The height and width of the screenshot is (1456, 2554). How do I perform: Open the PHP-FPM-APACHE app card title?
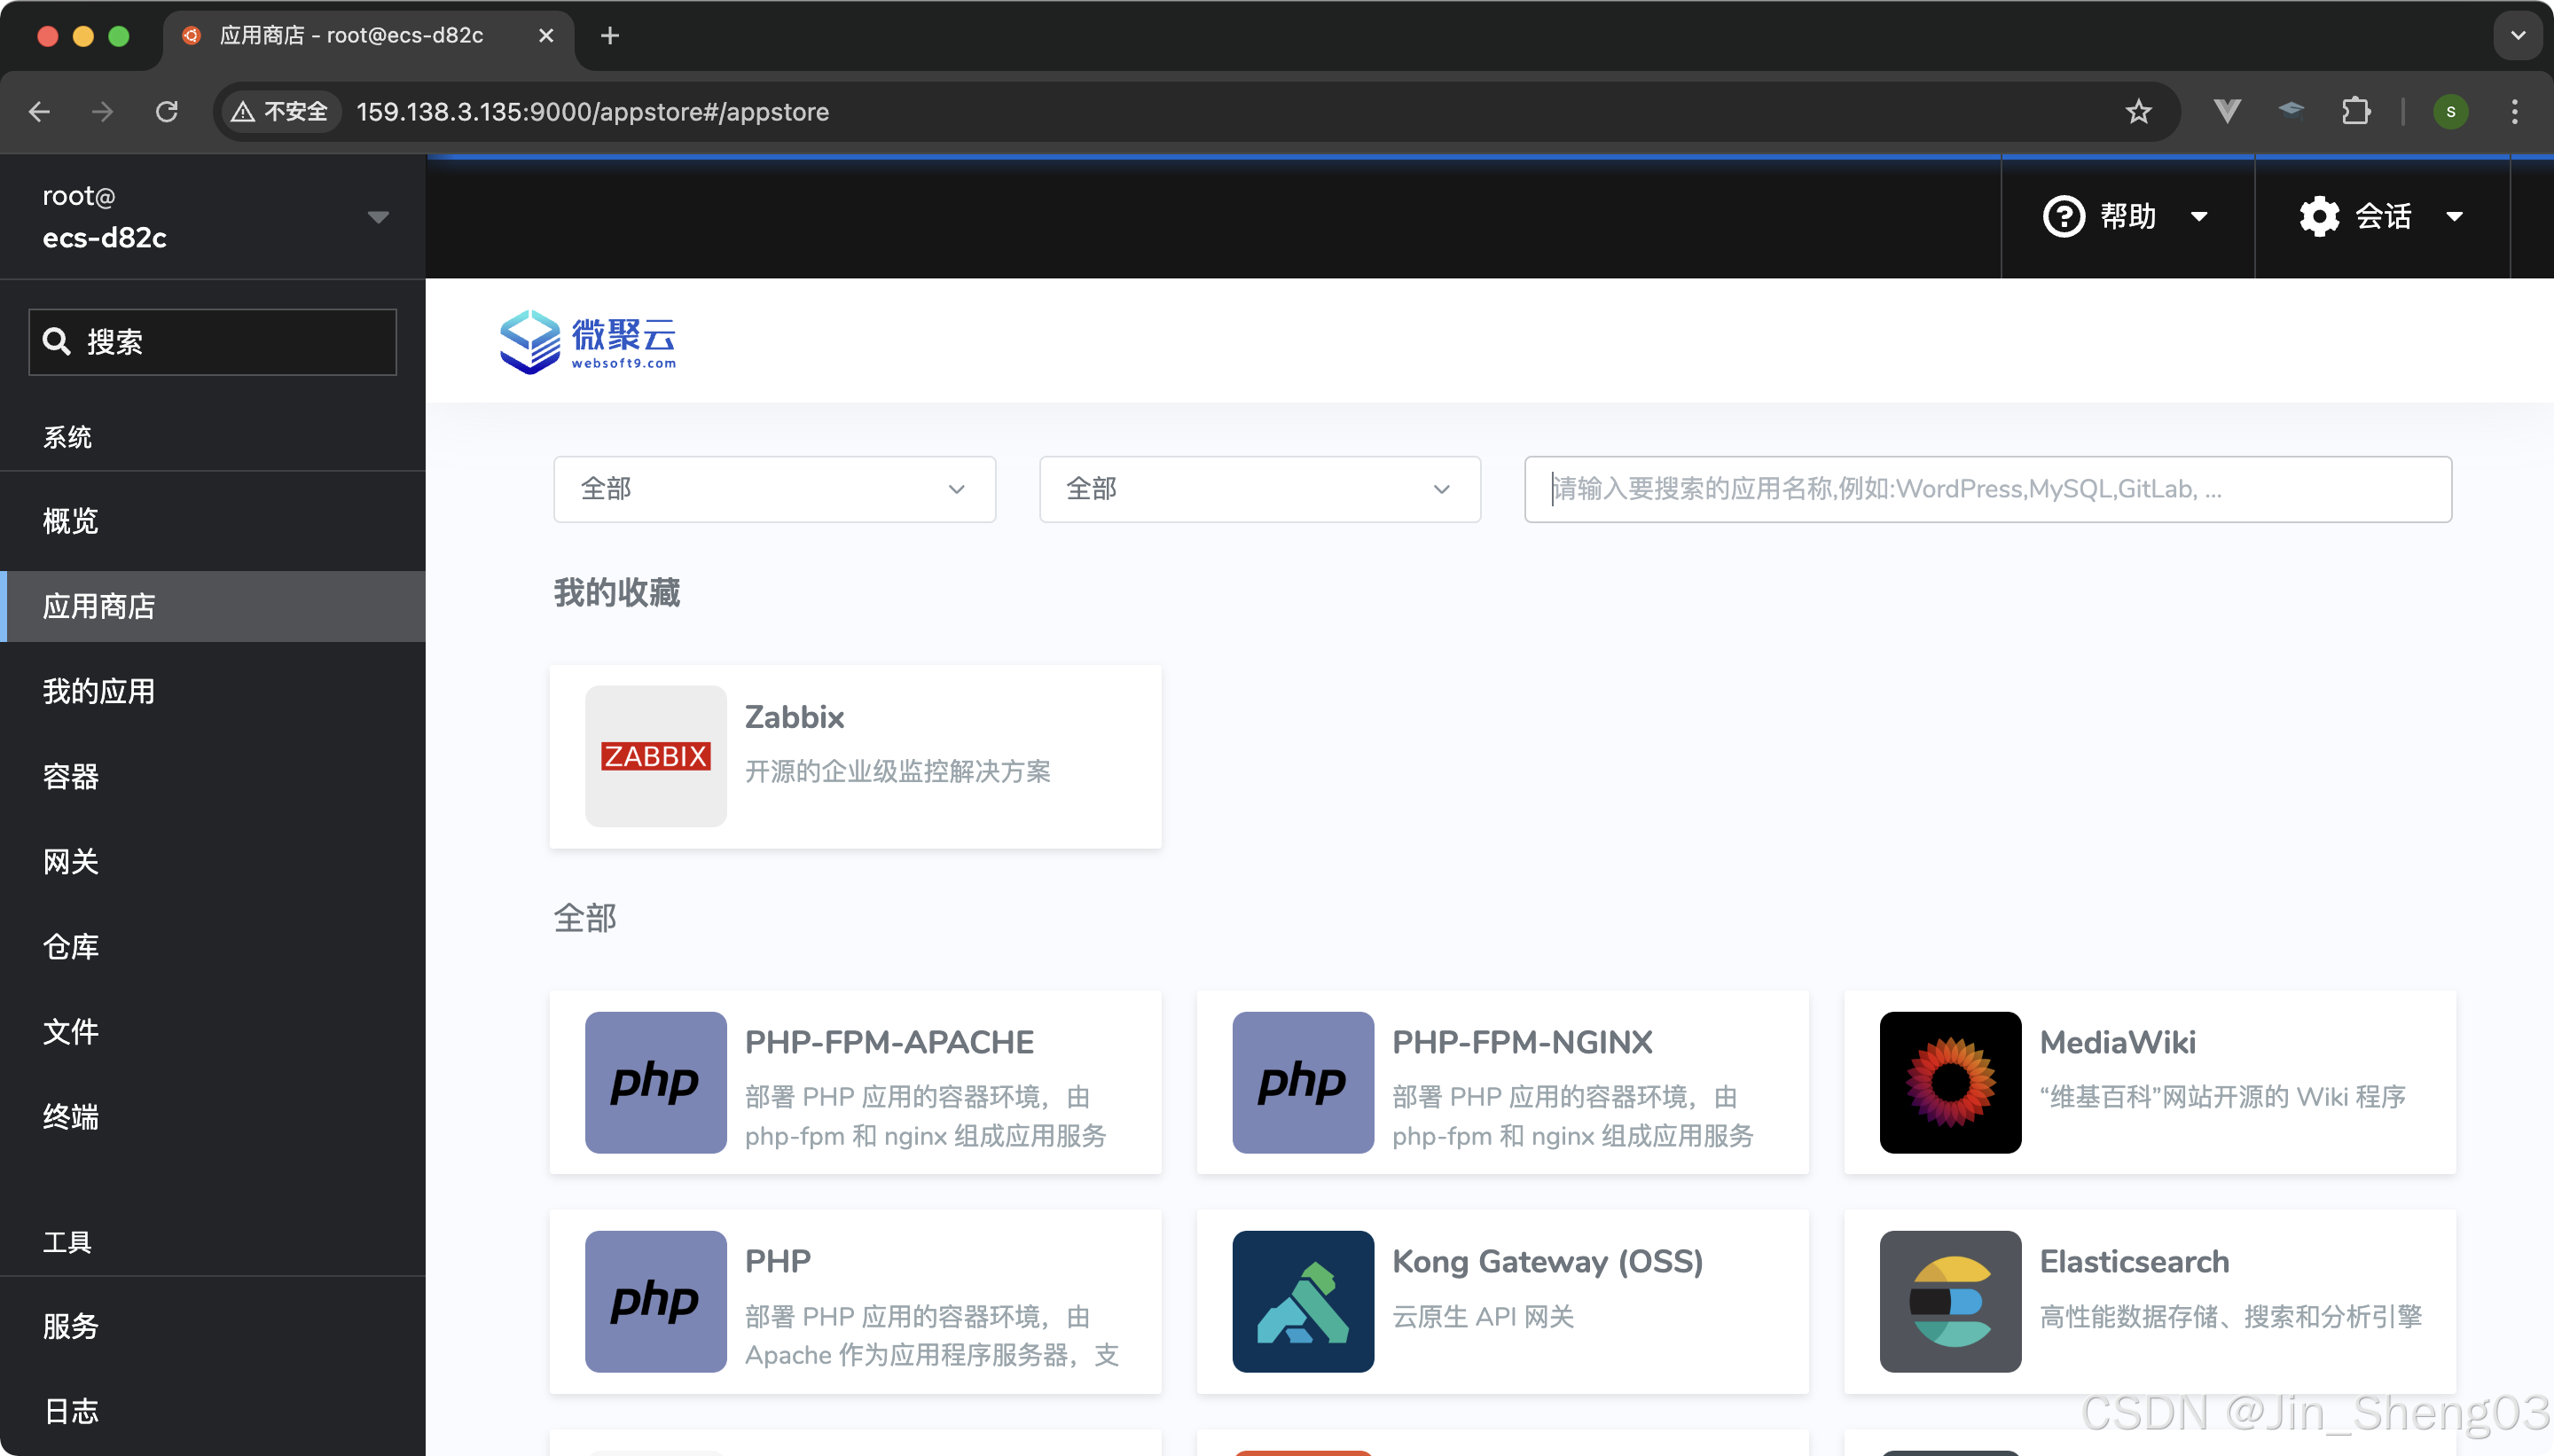tap(889, 1042)
